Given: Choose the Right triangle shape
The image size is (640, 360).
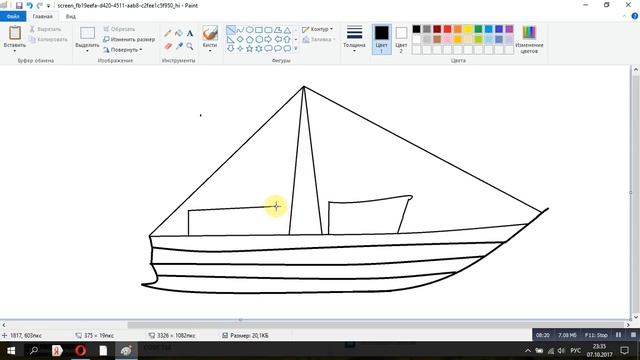Looking at the screenshot, I should click(x=231, y=40).
